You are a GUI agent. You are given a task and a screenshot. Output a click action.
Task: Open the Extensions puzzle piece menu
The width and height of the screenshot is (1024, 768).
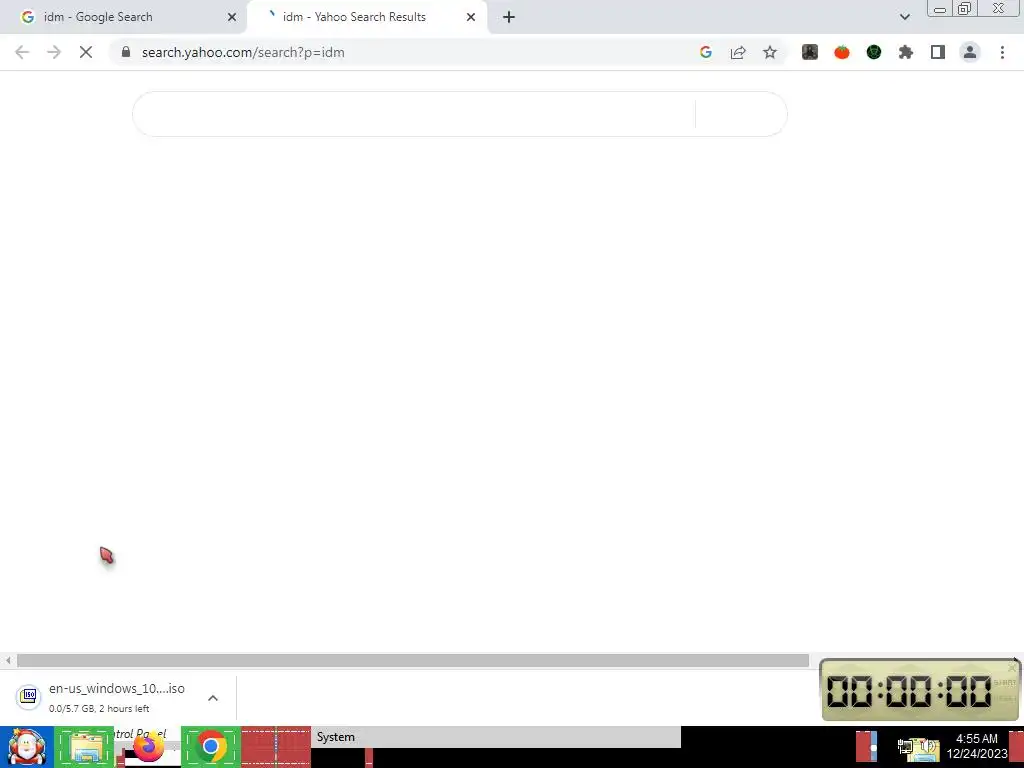tap(906, 52)
